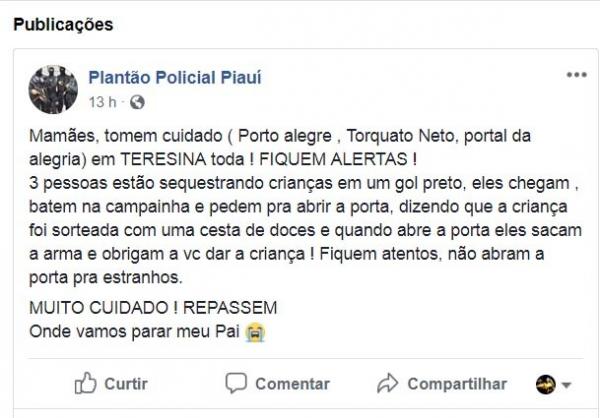Select the Publicações section heading
The image size is (600, 418).
[x=63, y=24]
